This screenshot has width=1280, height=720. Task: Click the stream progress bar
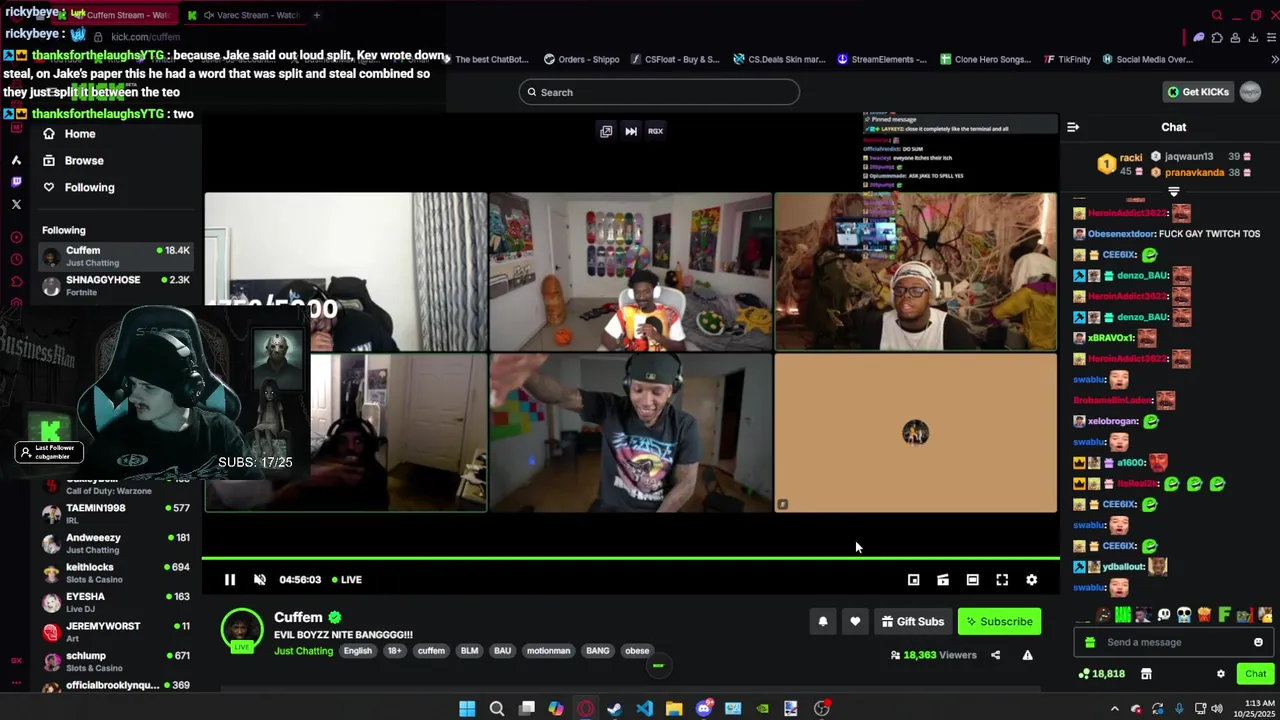pyautogui.click(x=630, y=558)
